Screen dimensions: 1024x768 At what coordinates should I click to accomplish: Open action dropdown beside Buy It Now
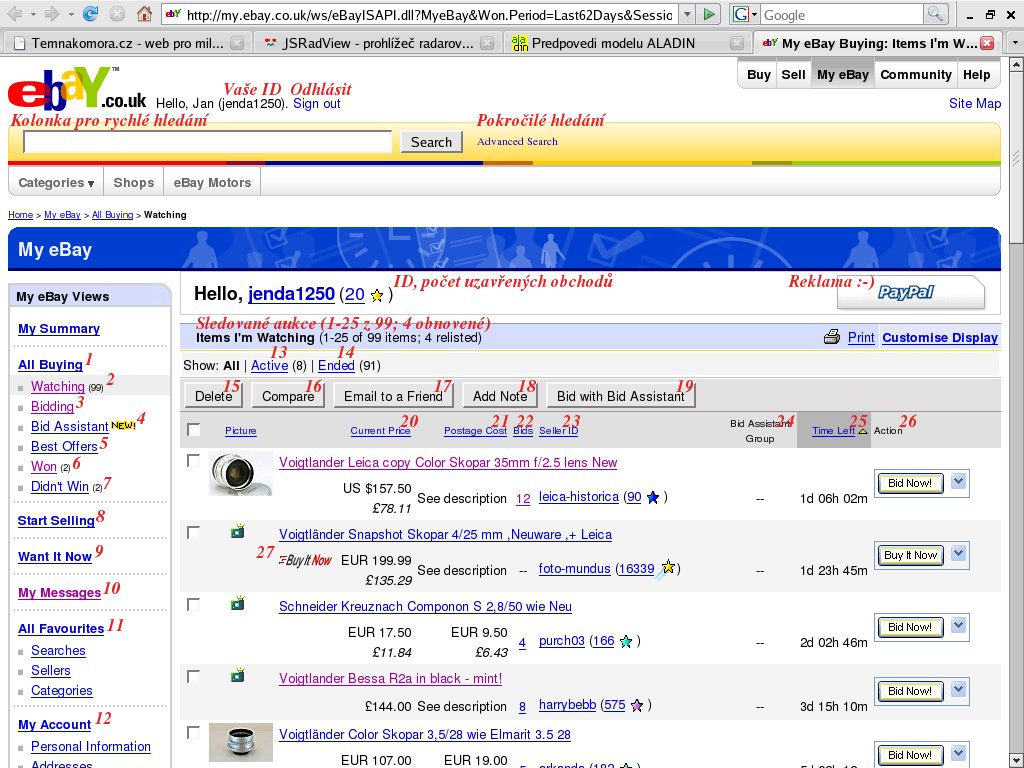click(x=958, y=554)
